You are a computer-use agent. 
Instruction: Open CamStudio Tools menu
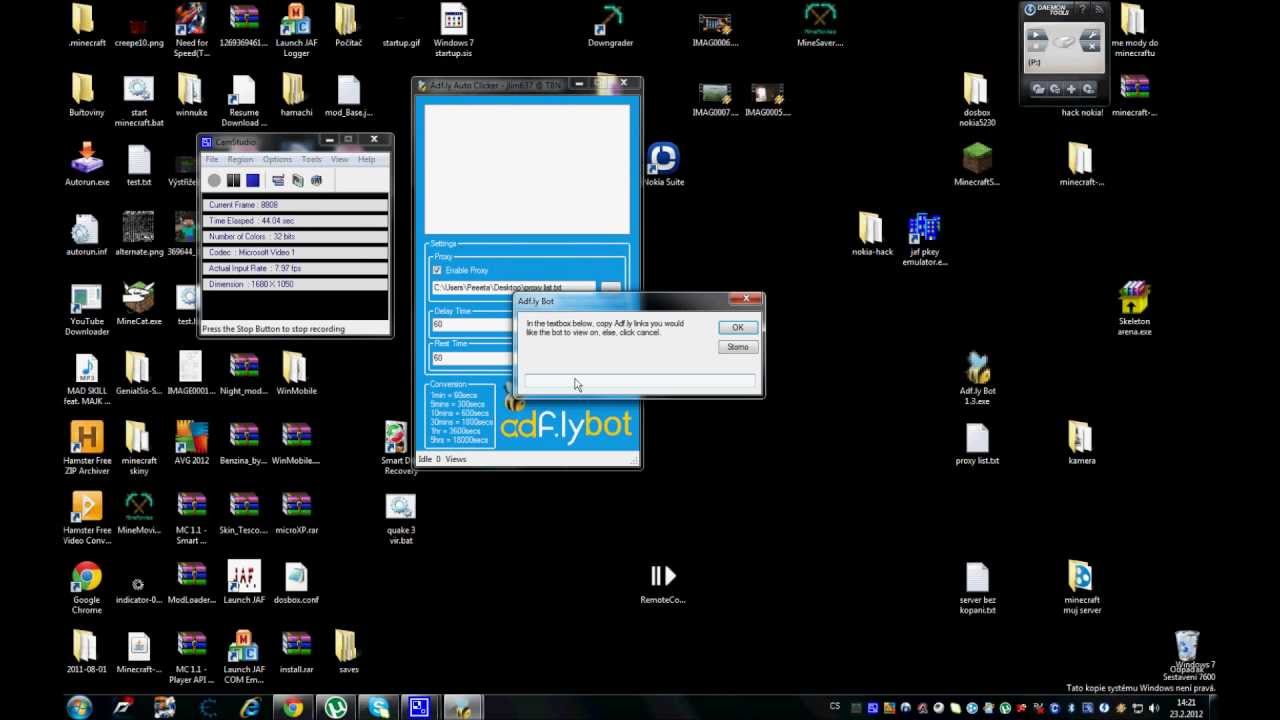[312, 159]
